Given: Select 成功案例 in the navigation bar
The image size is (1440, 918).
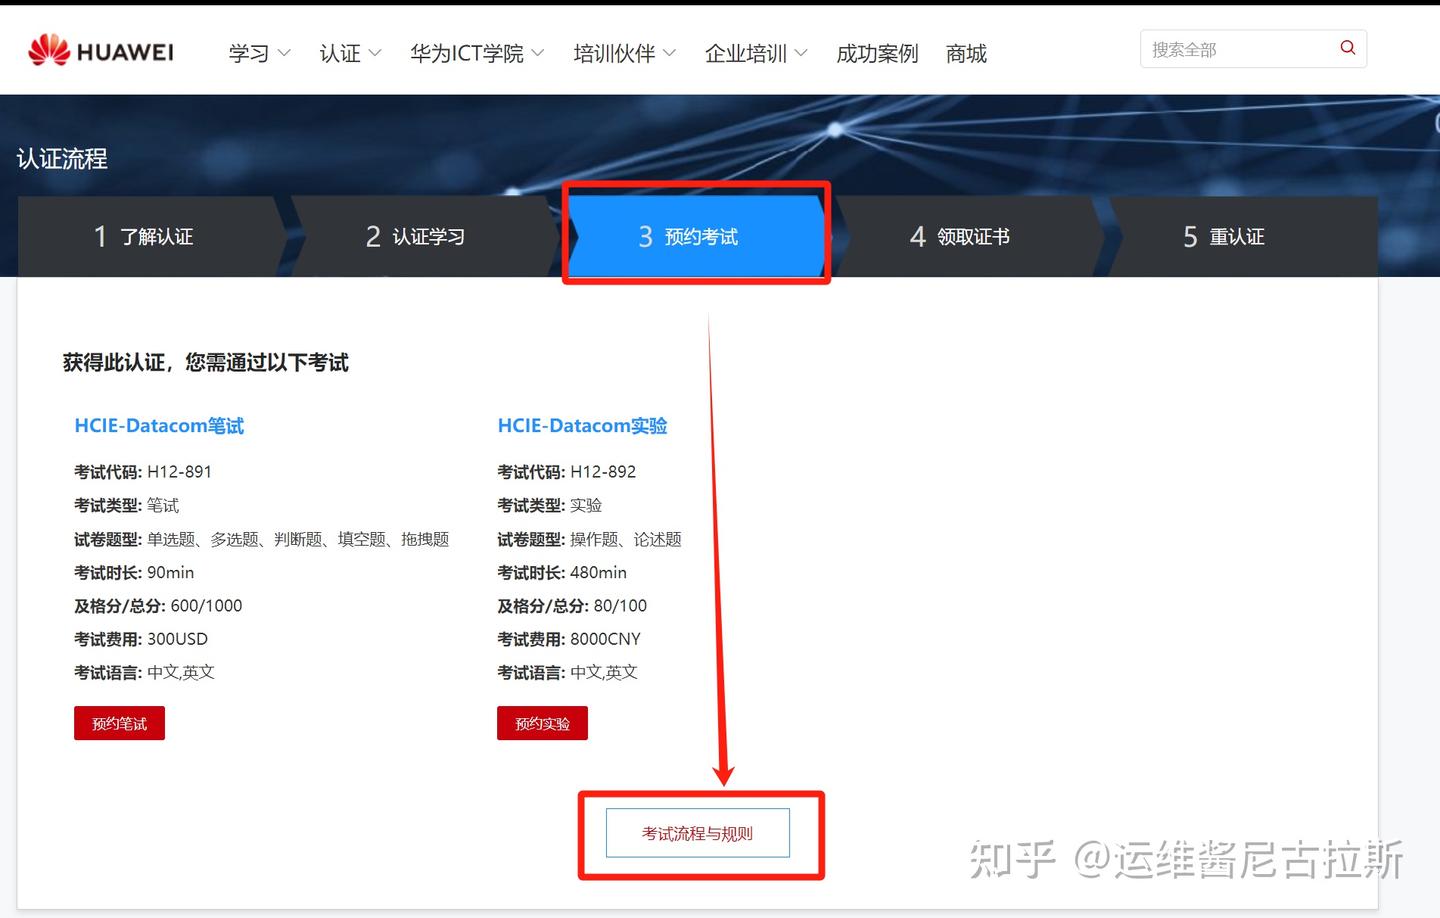Looking at the screenshot, I should (876, 54).
